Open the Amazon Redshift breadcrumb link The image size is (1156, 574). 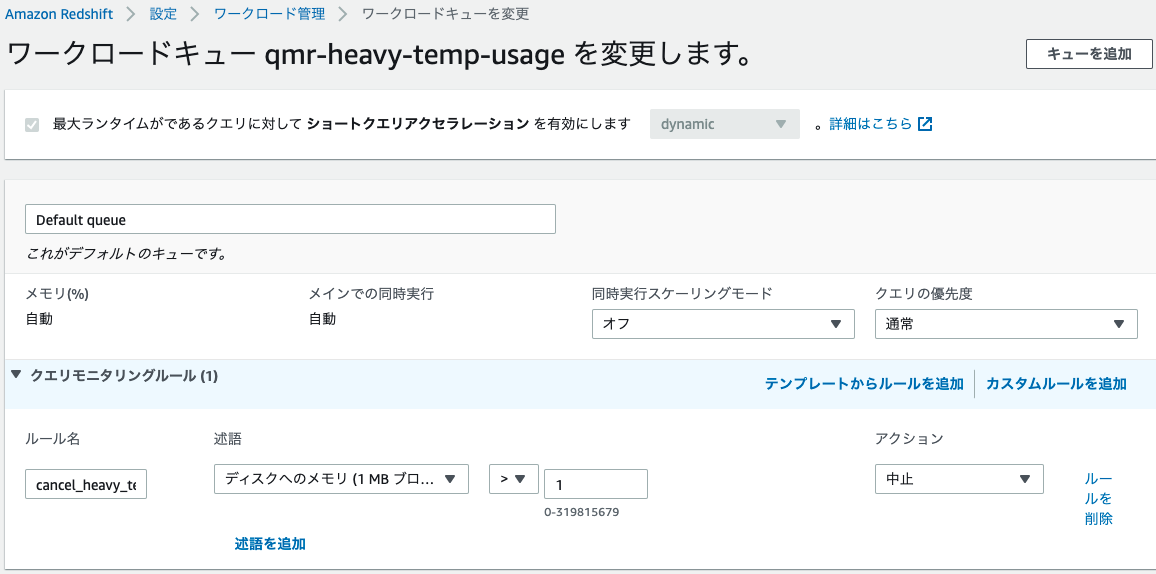60,13
